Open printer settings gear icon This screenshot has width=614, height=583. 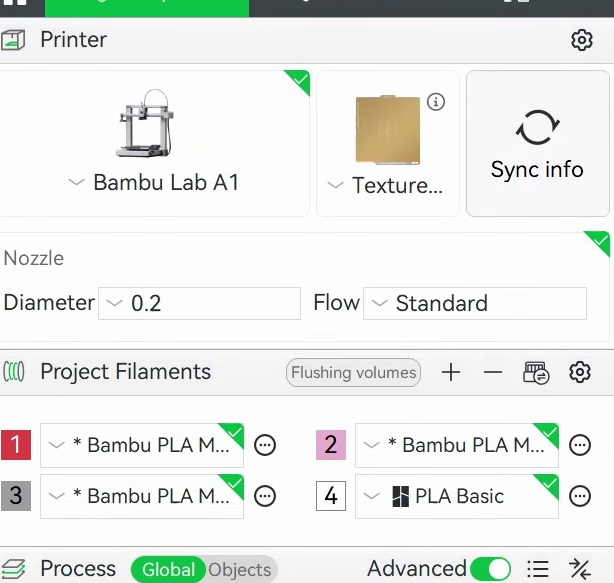(581, 40)
